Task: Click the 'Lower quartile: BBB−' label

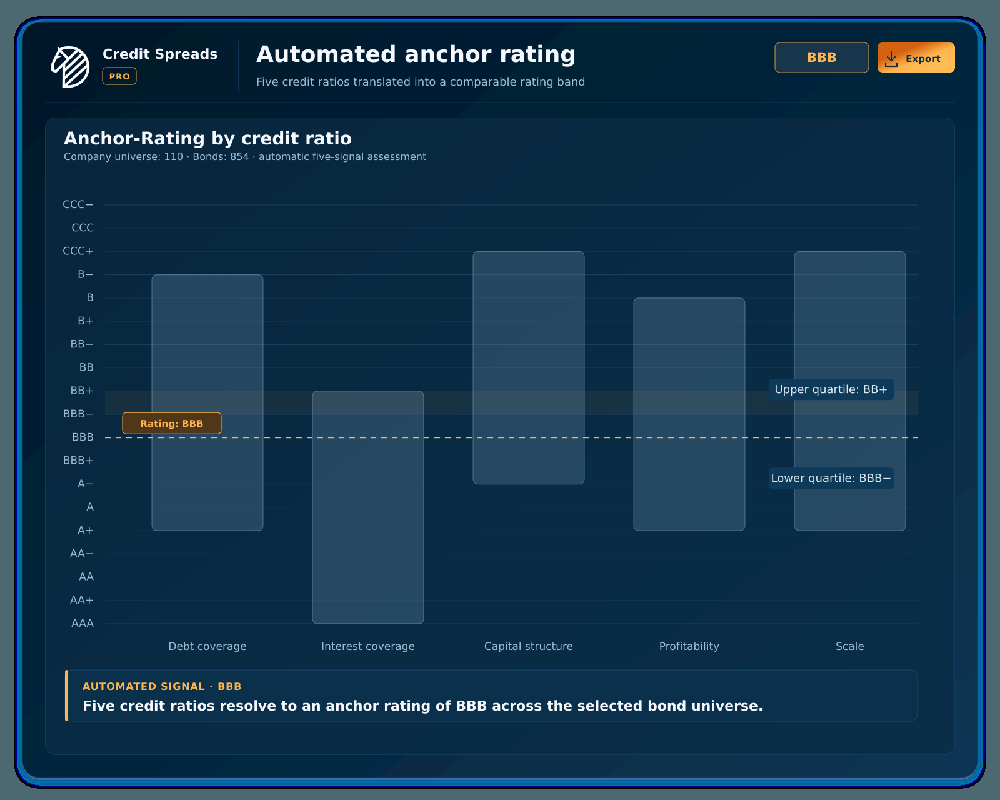Action: (x=831, y=478)
